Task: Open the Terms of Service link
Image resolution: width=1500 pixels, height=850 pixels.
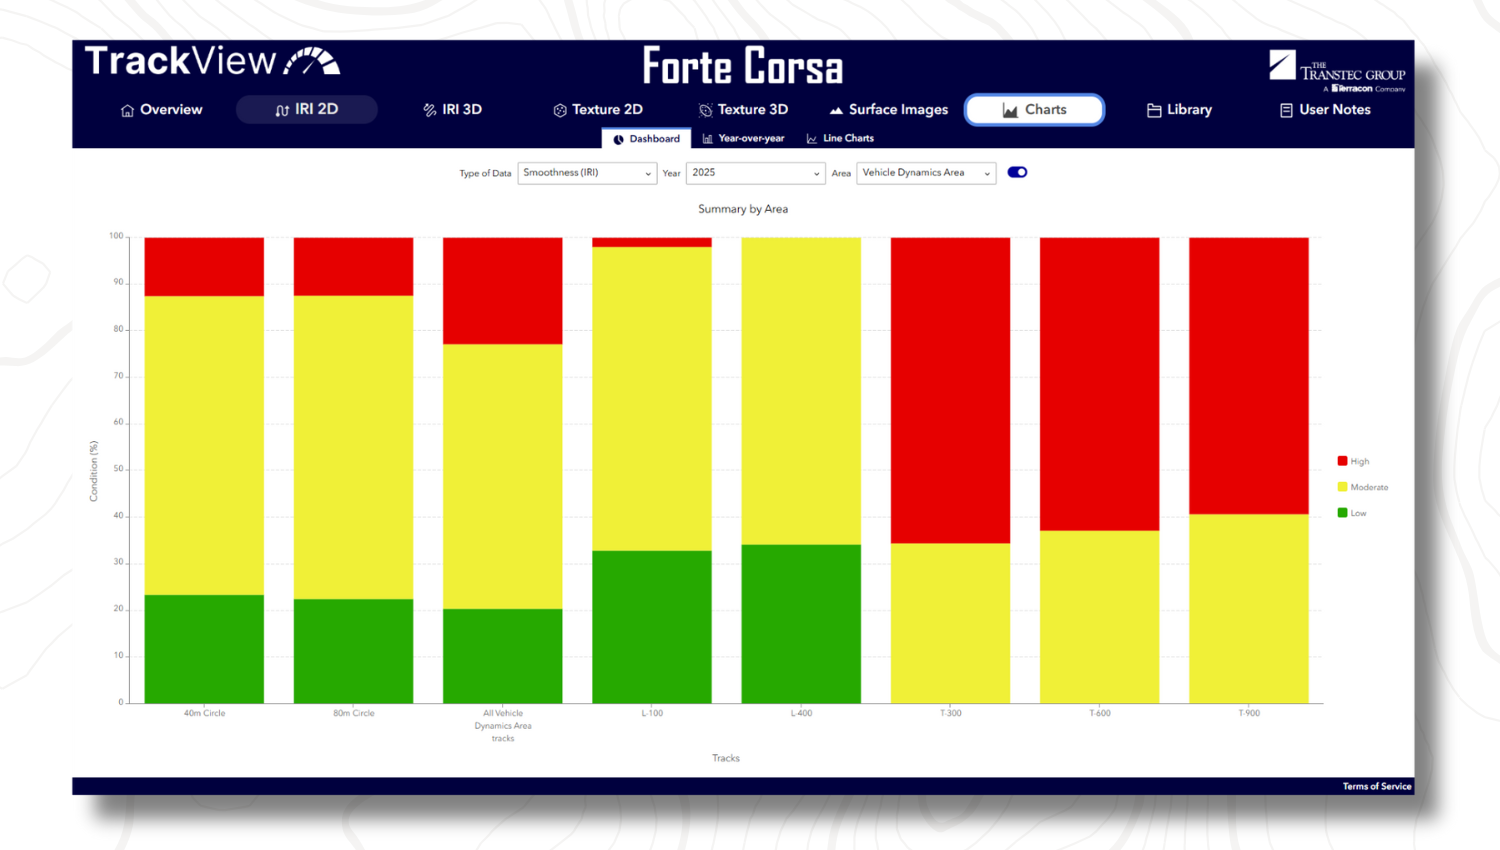Action: [1376, 786]
